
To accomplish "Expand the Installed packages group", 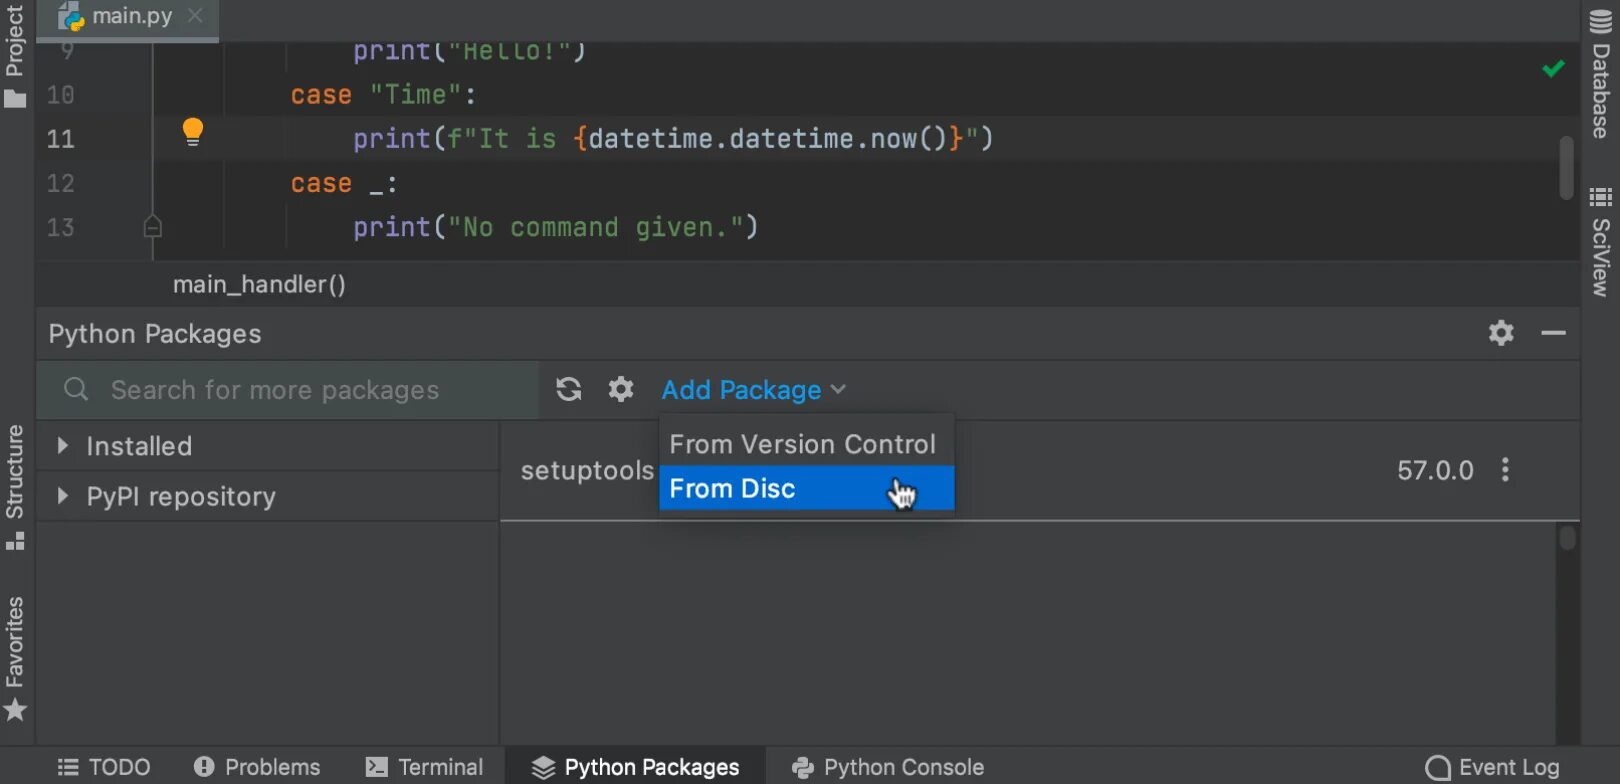I will coord(63,446).
